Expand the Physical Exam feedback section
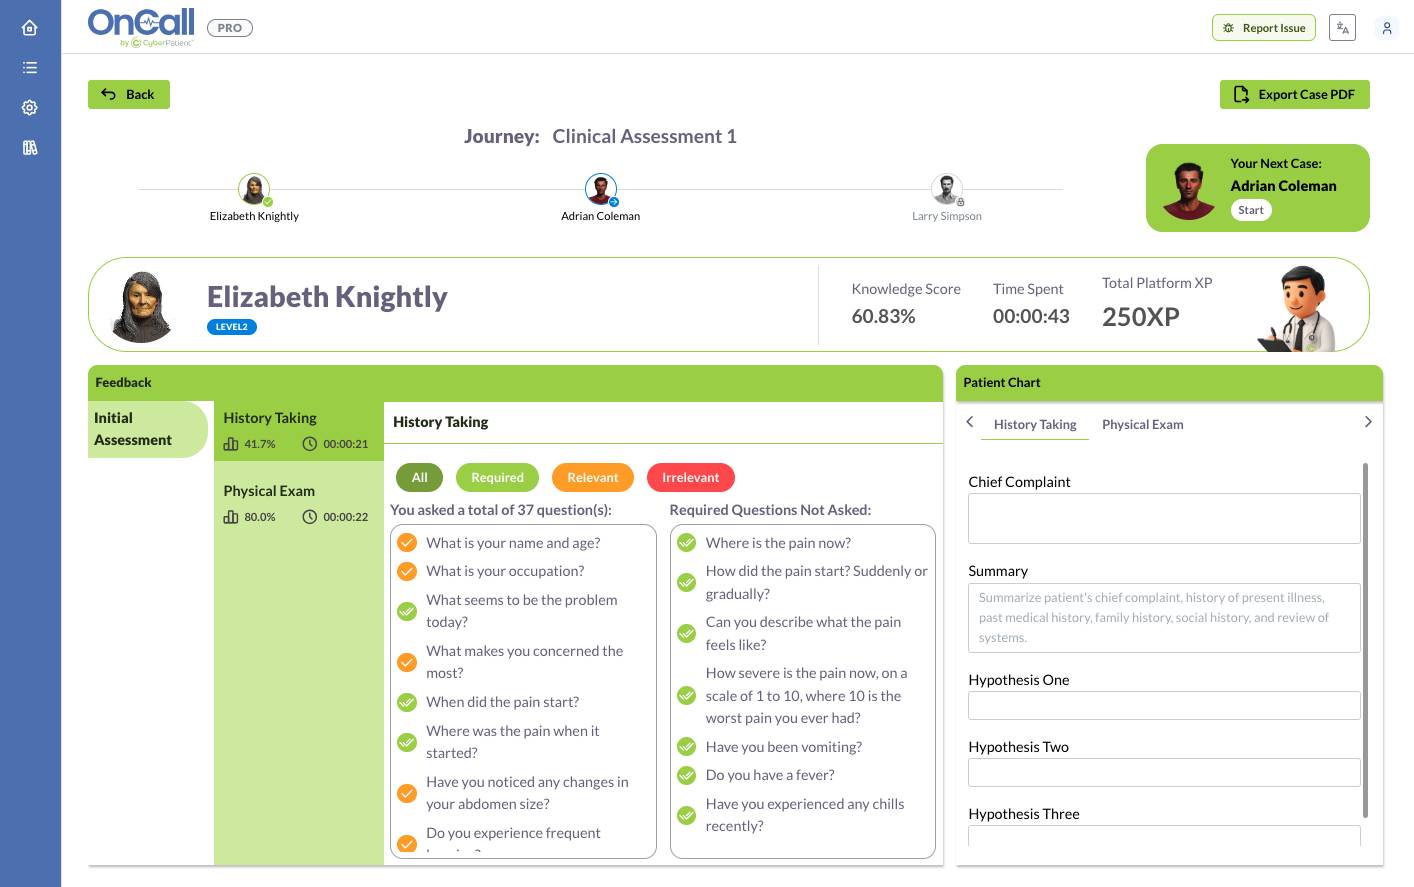The image size is (1414, 887). click(298, 504)
